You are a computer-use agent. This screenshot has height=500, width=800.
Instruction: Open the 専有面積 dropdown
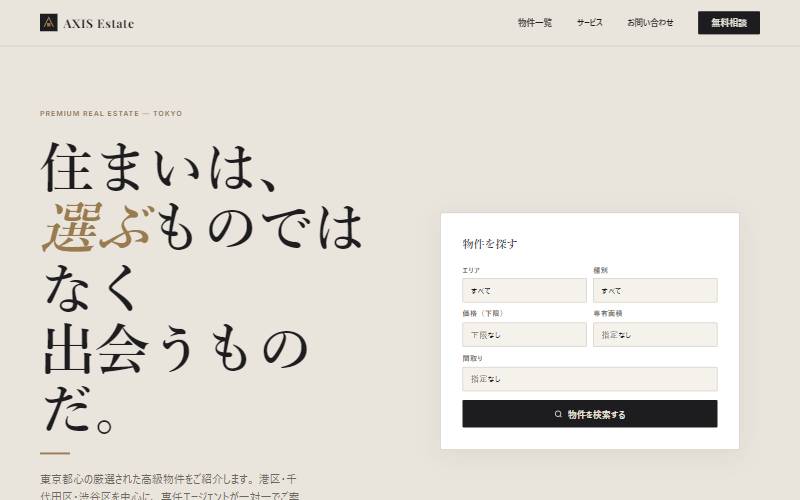tap(655, 335)
